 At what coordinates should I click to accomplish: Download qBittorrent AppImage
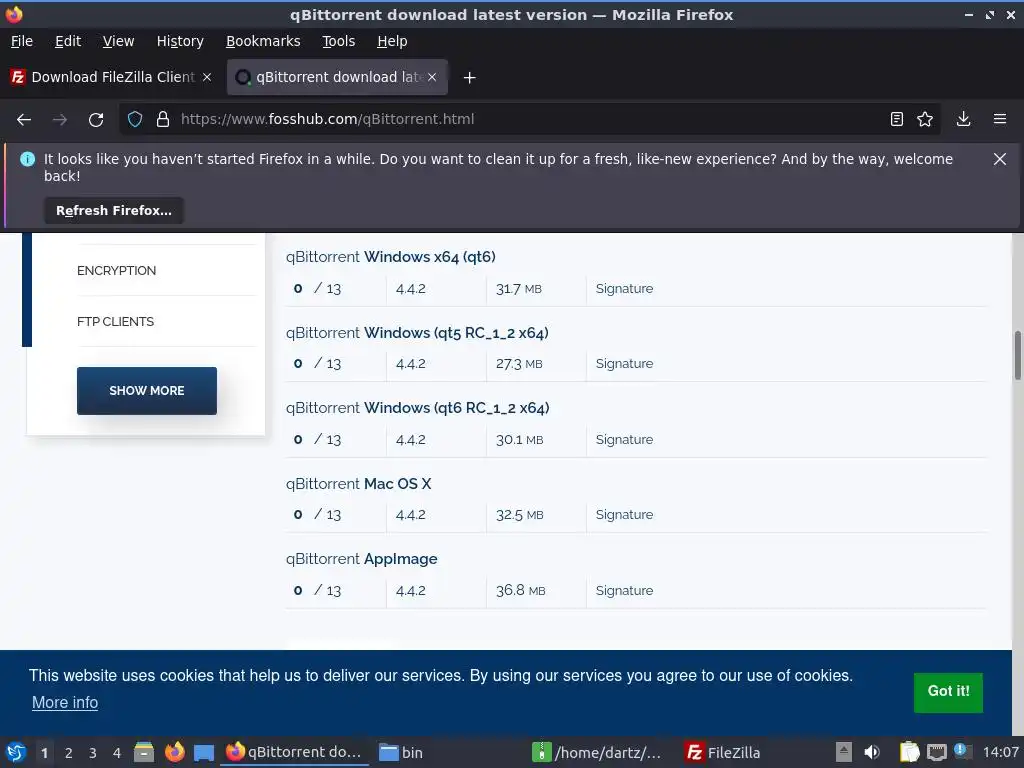click(361, 559)
